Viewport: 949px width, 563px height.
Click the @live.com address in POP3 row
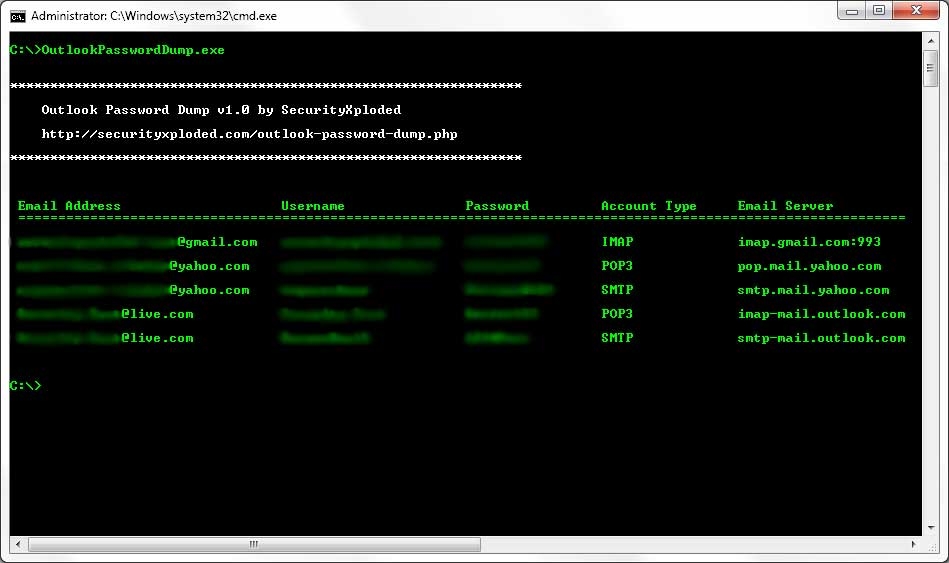click(x=105, y=314)
